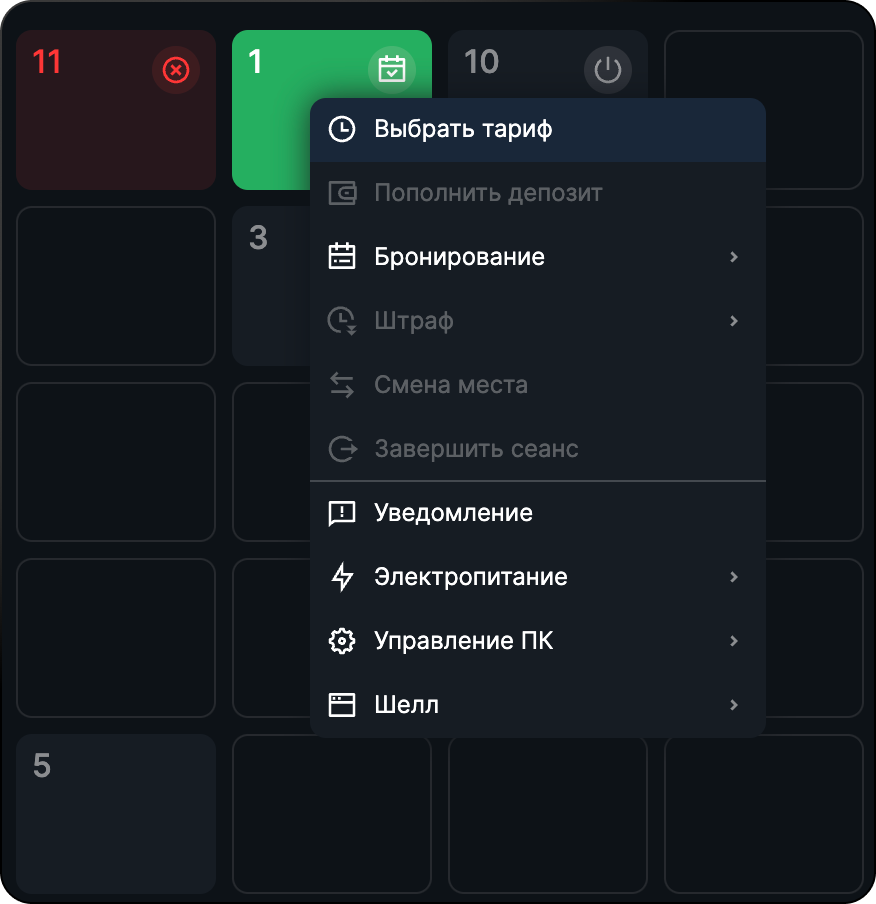This screenshot has width=876, height=904.
Task: Open the Шелл submenu chevron
Action: pos(734,705)
